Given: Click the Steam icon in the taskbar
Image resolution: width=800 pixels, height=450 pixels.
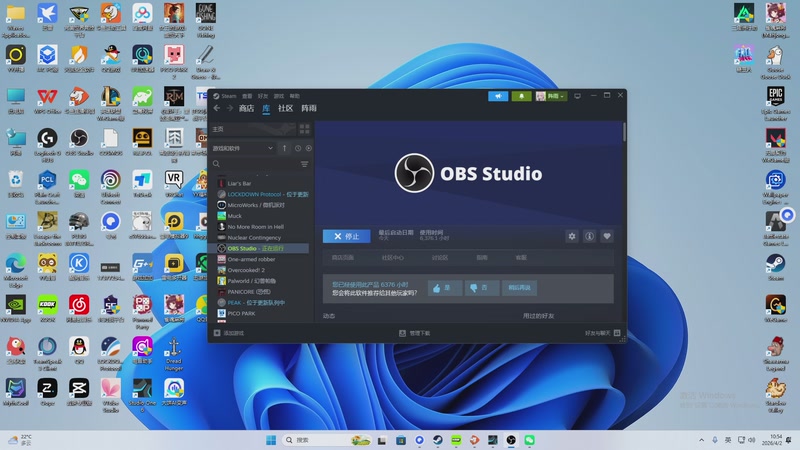Looking at the screenshot, I should coord(438,440).
